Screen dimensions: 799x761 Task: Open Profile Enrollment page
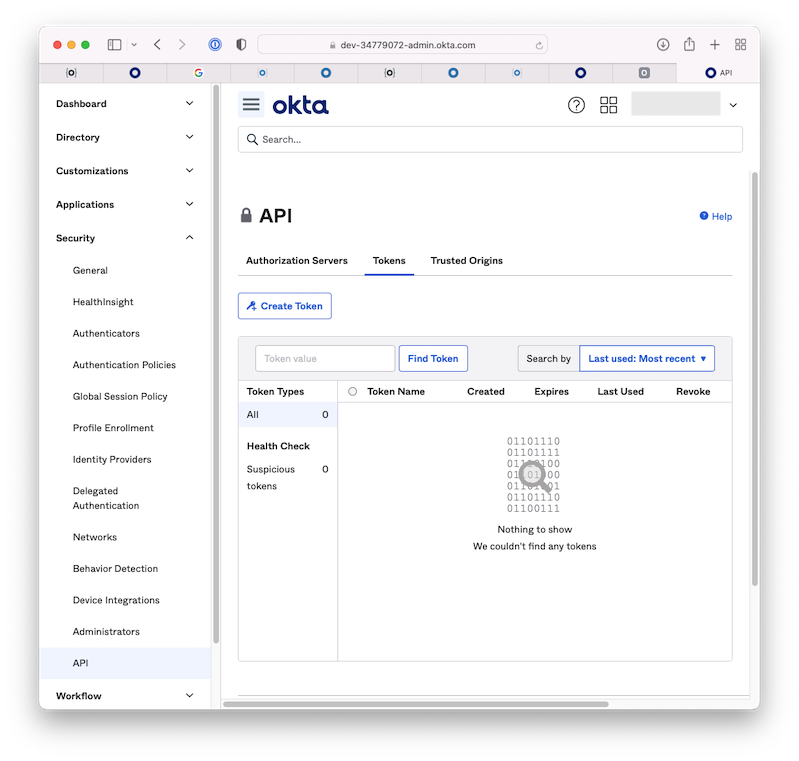coord(113,428)
